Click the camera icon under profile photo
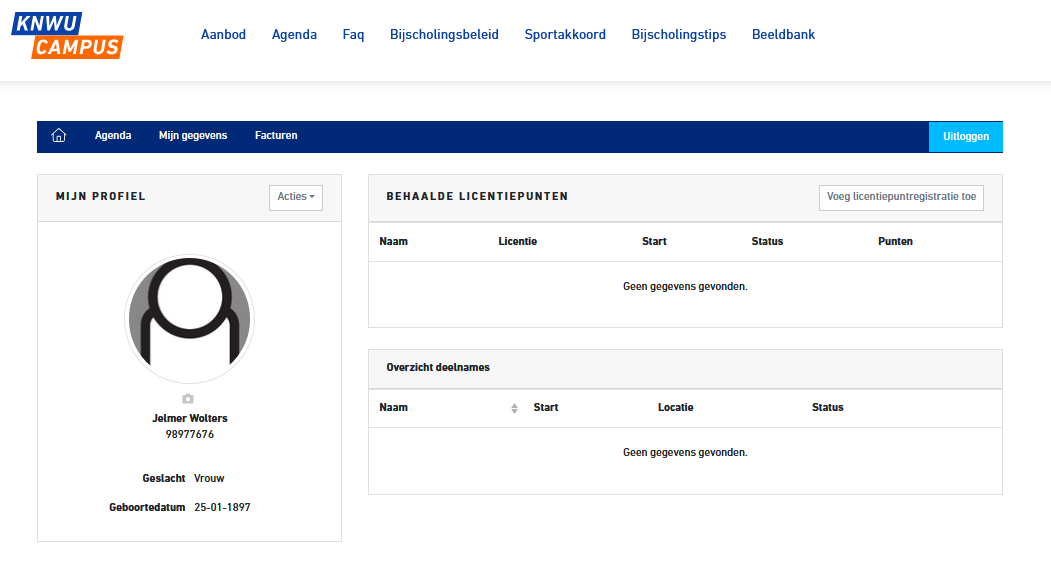 (188, 399)
